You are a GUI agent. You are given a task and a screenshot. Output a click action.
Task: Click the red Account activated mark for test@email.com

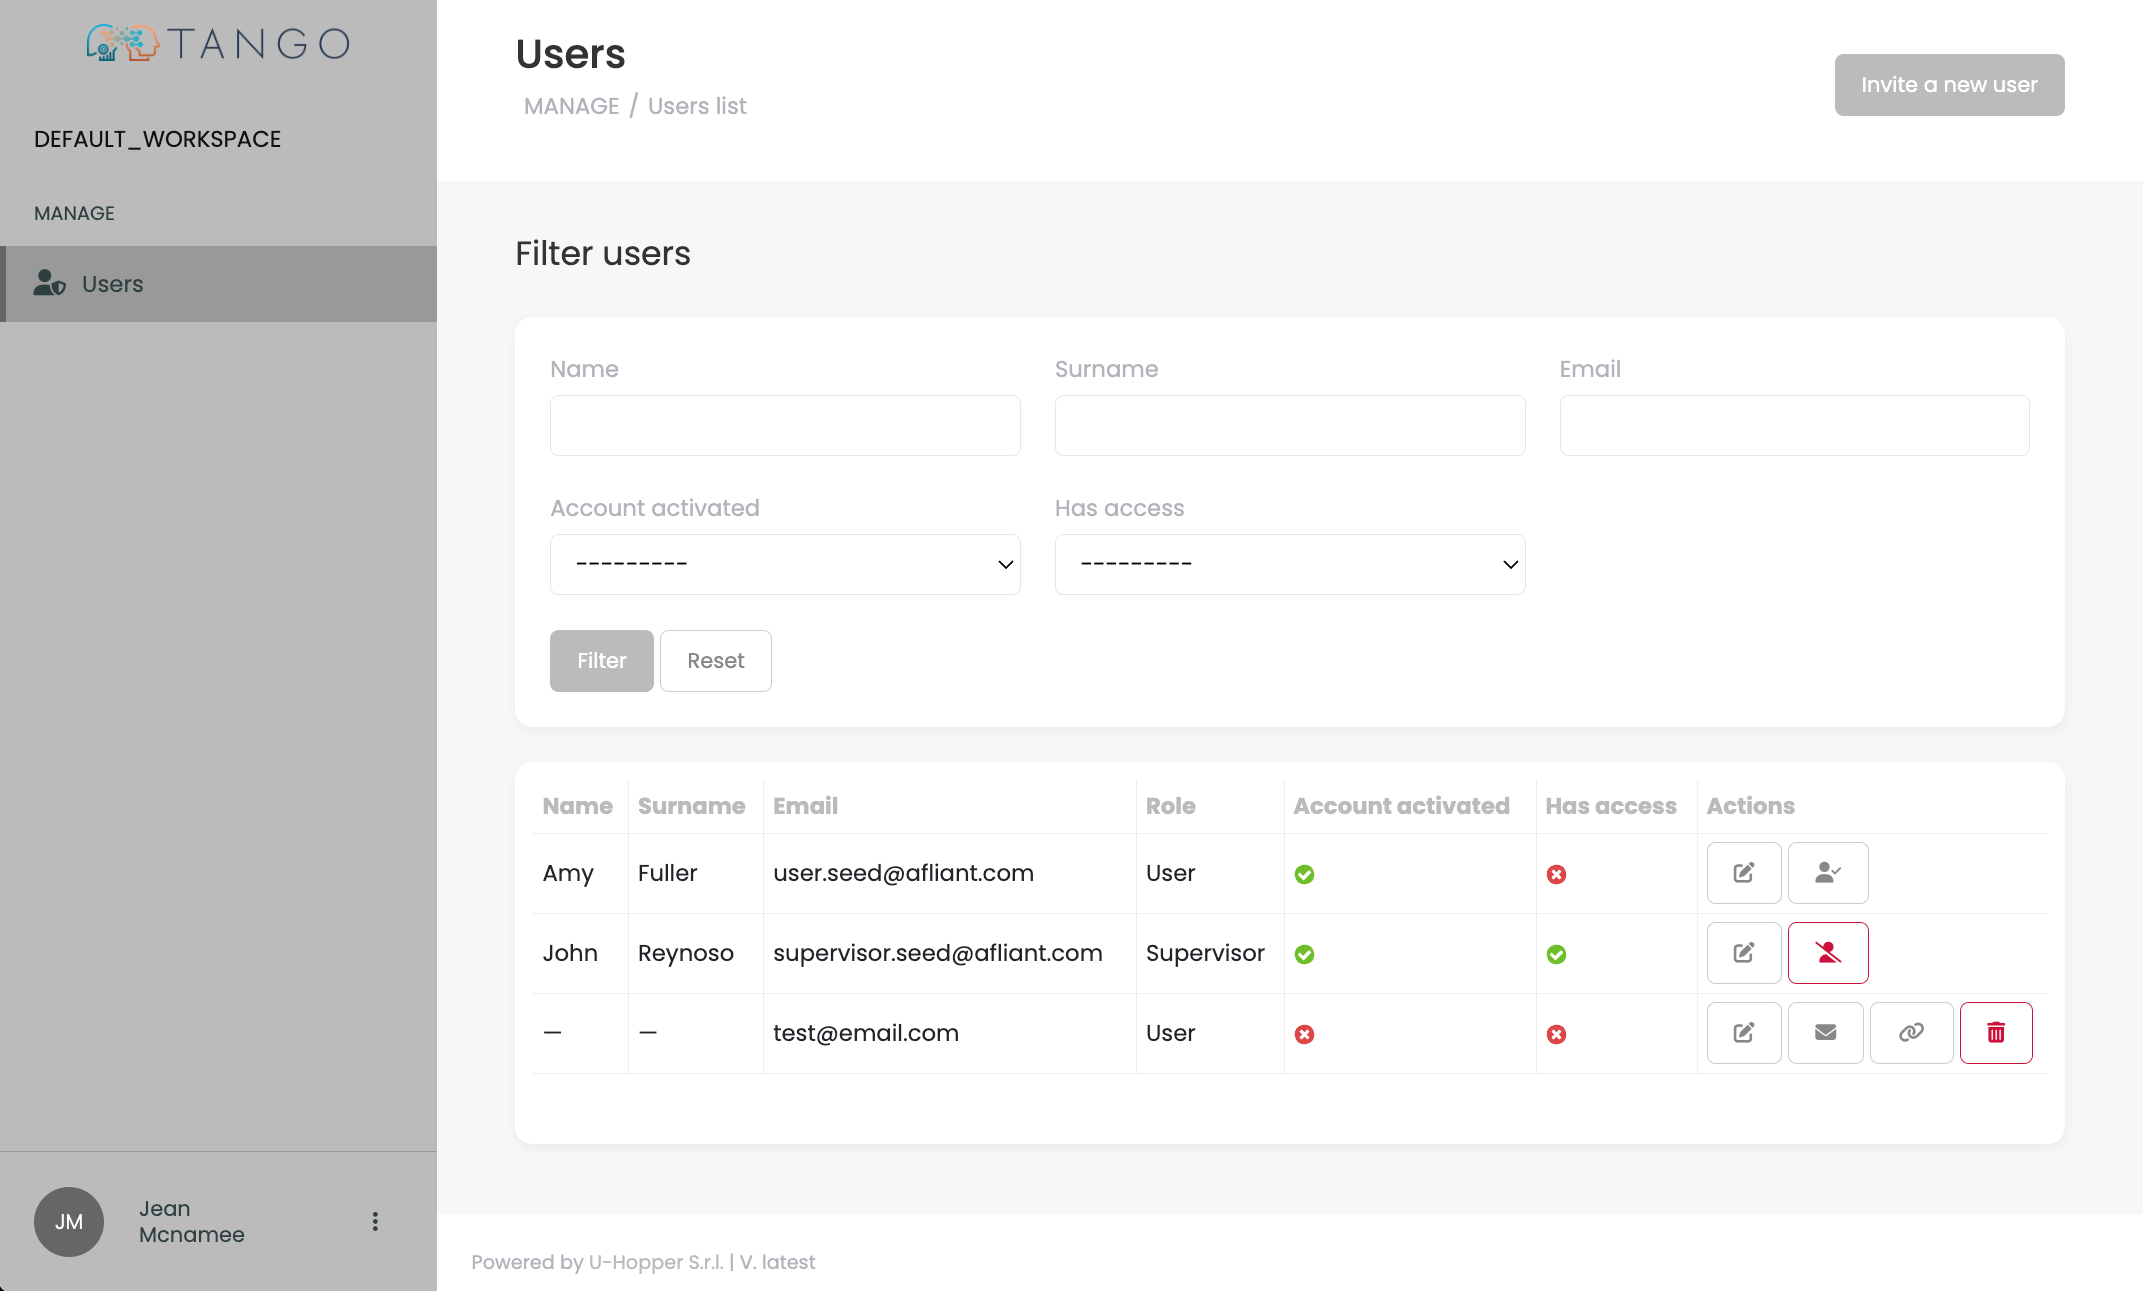tap(1304, 1034)
